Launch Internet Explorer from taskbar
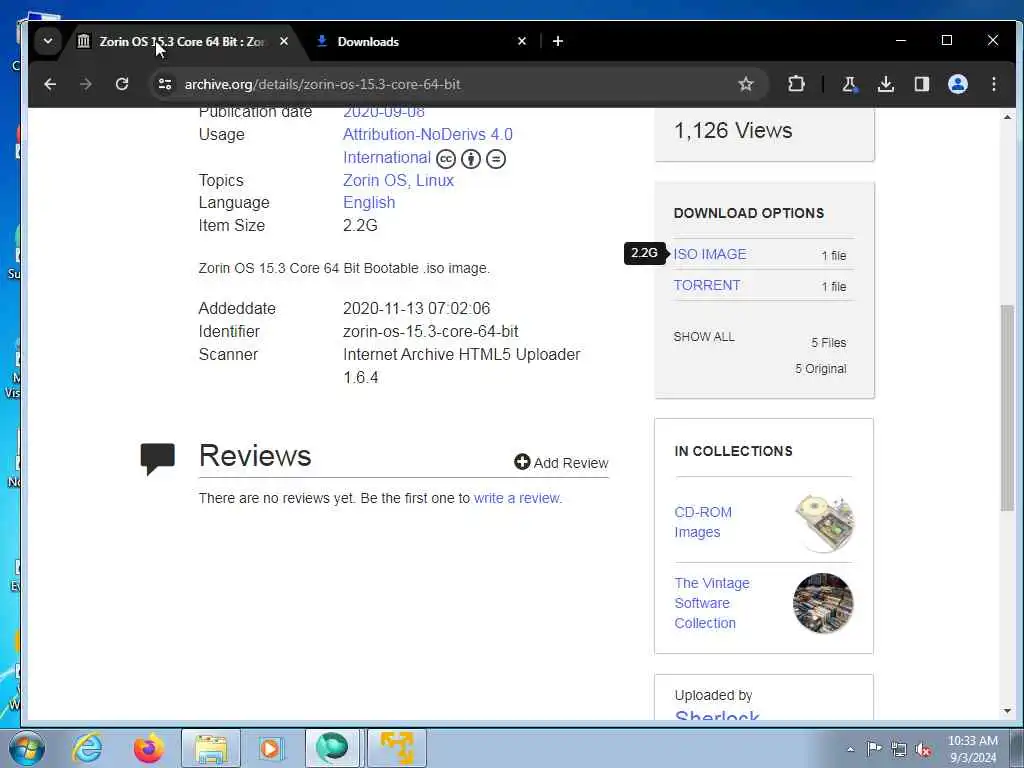Screen dimensions: 1024x768 87,748
